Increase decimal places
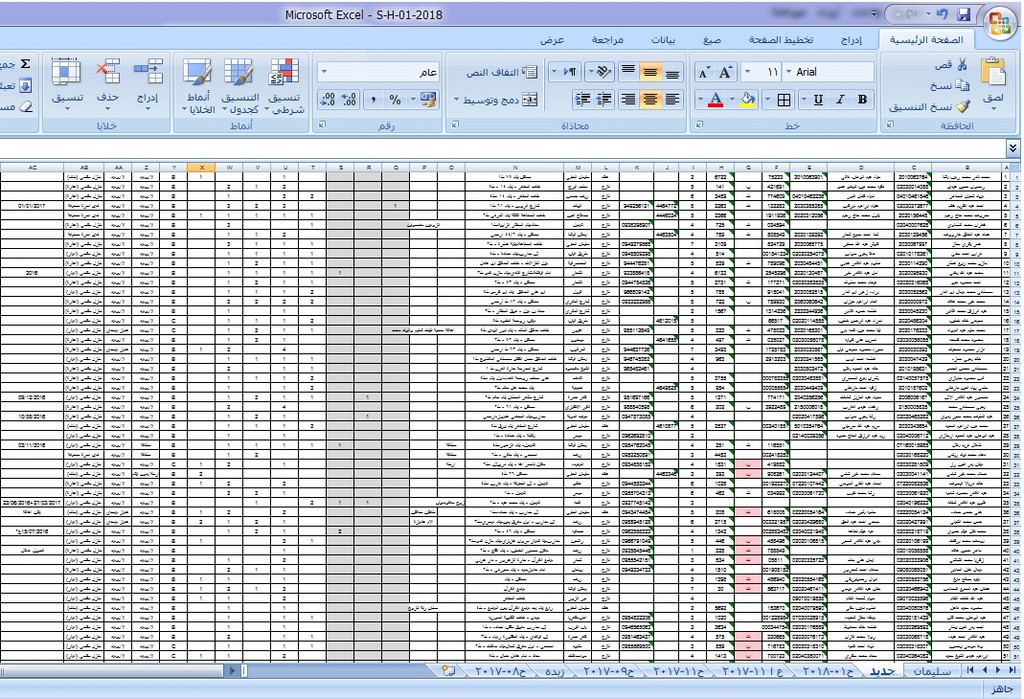 point(349,99)
